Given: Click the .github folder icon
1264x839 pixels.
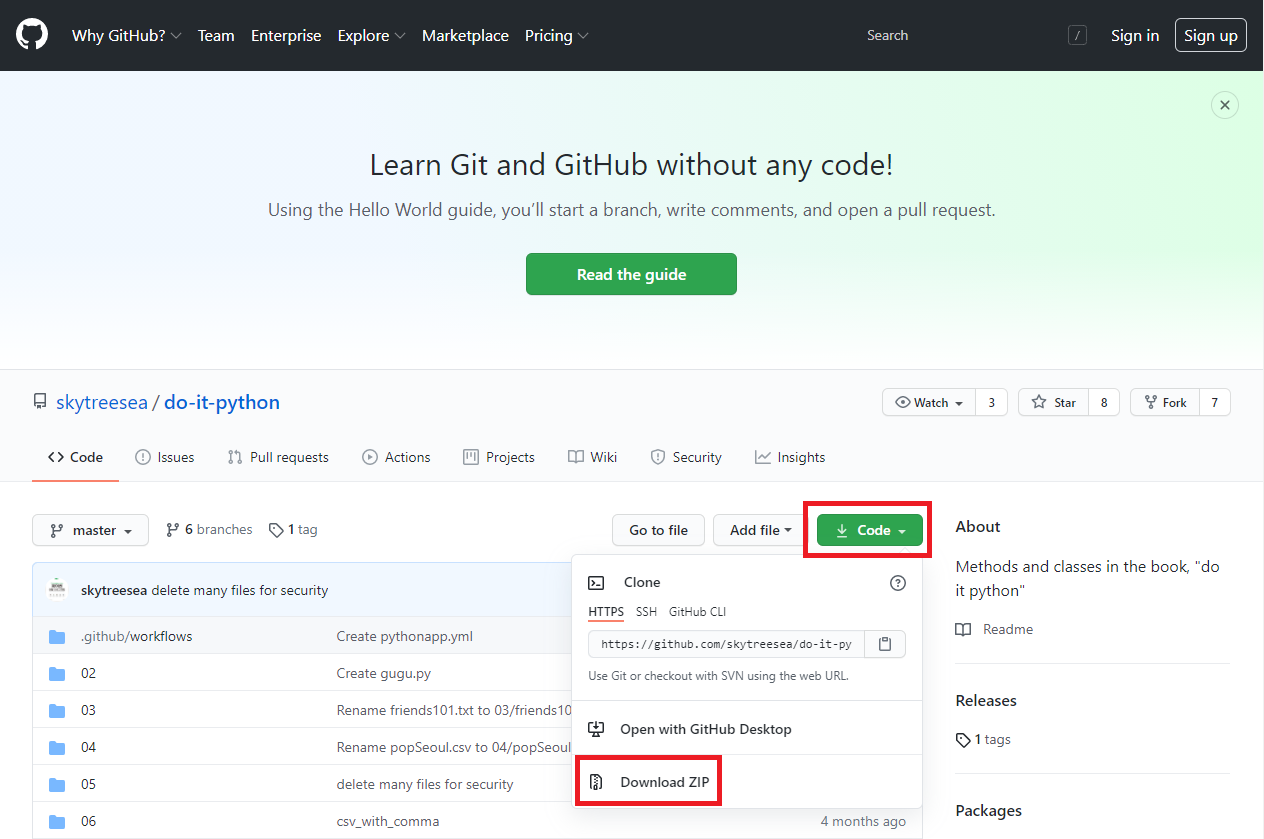Looking at the screenshot, I should coord(57,636).
